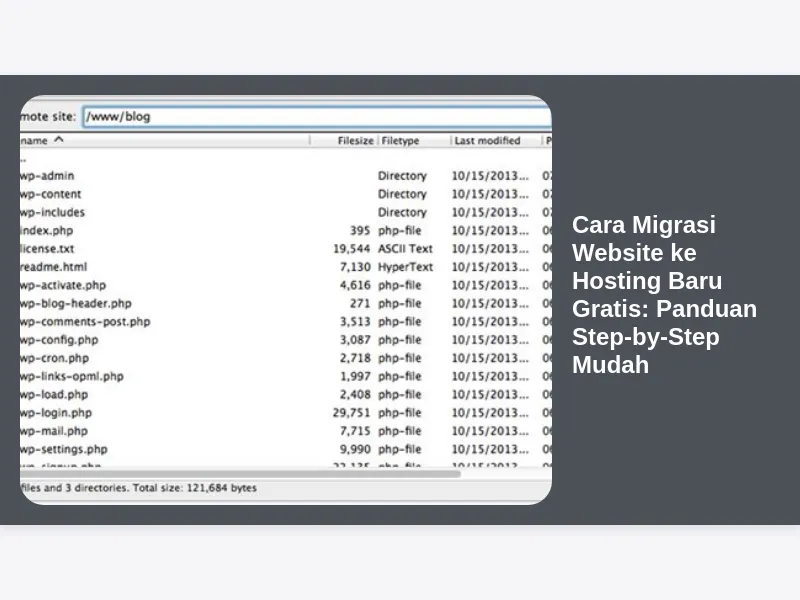Select the index.php file
The image size is (800, 600).
pos(47,230)
